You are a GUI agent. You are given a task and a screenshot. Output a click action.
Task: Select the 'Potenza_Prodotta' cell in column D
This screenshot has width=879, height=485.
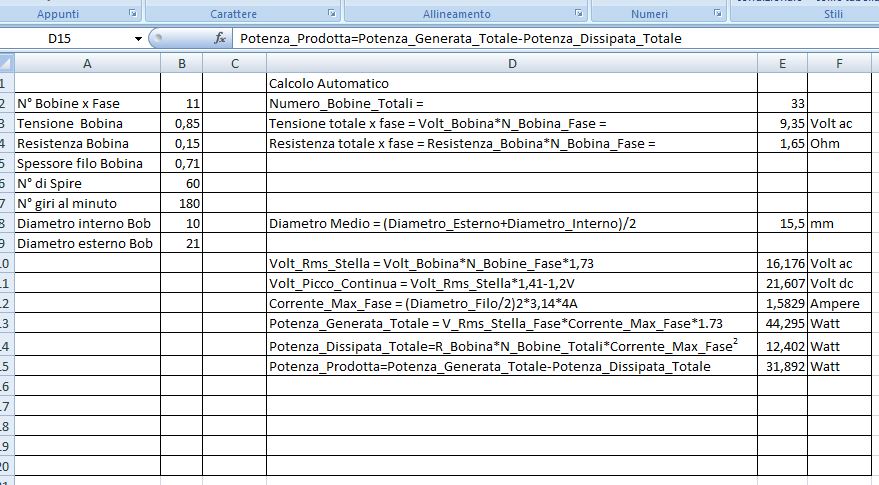tap(512, 366)
